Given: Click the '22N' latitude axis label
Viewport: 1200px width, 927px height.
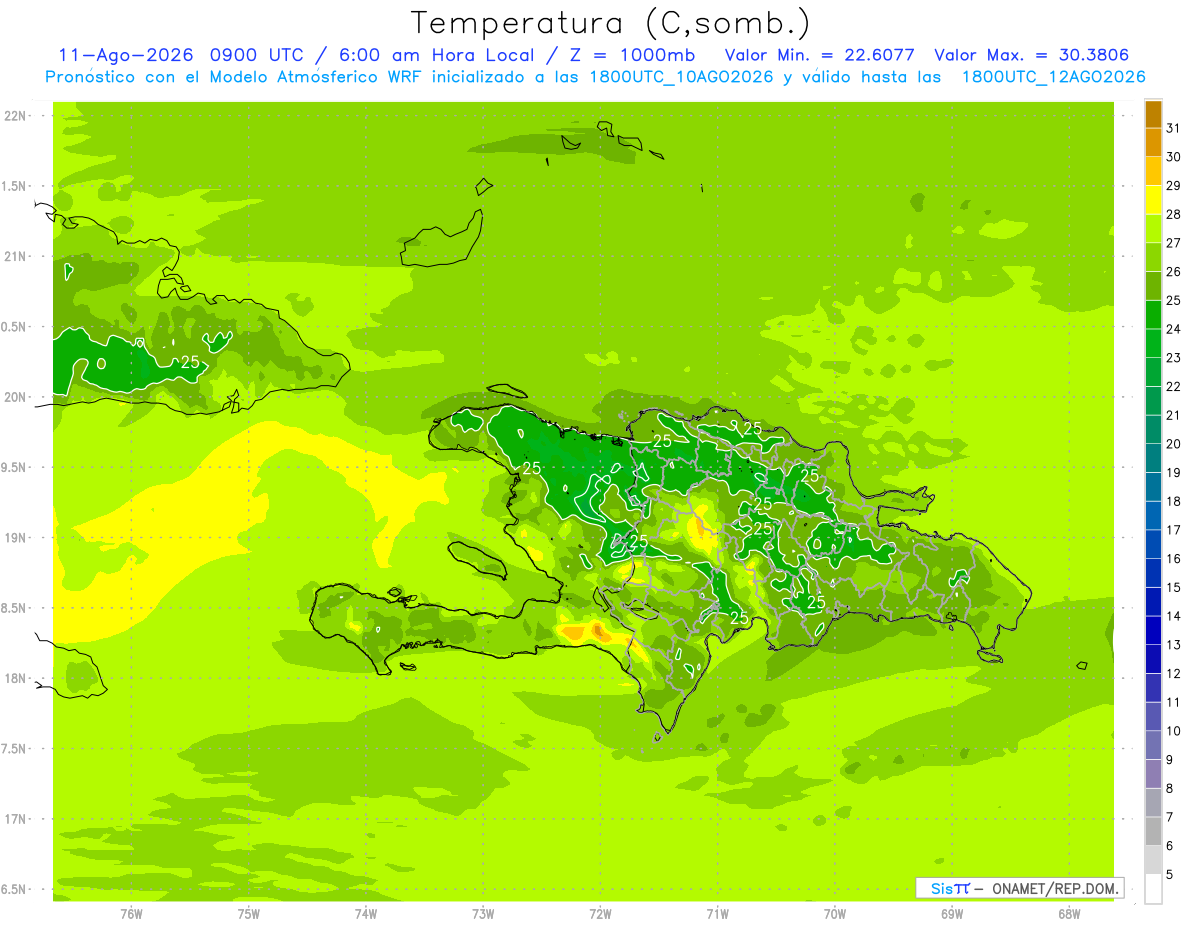Looking at the screenshot, I should [x=16, y=116].
